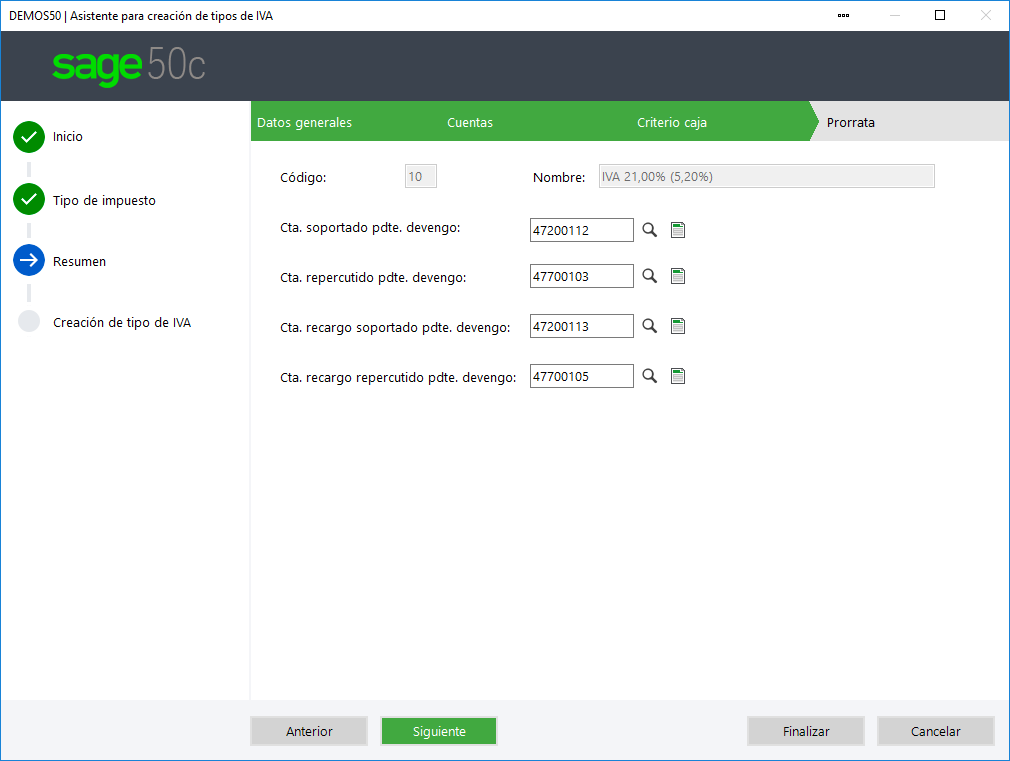
Task: Open account sheet for Cta. recargo repercutido pdte. devengo
Action: point(678,376)
